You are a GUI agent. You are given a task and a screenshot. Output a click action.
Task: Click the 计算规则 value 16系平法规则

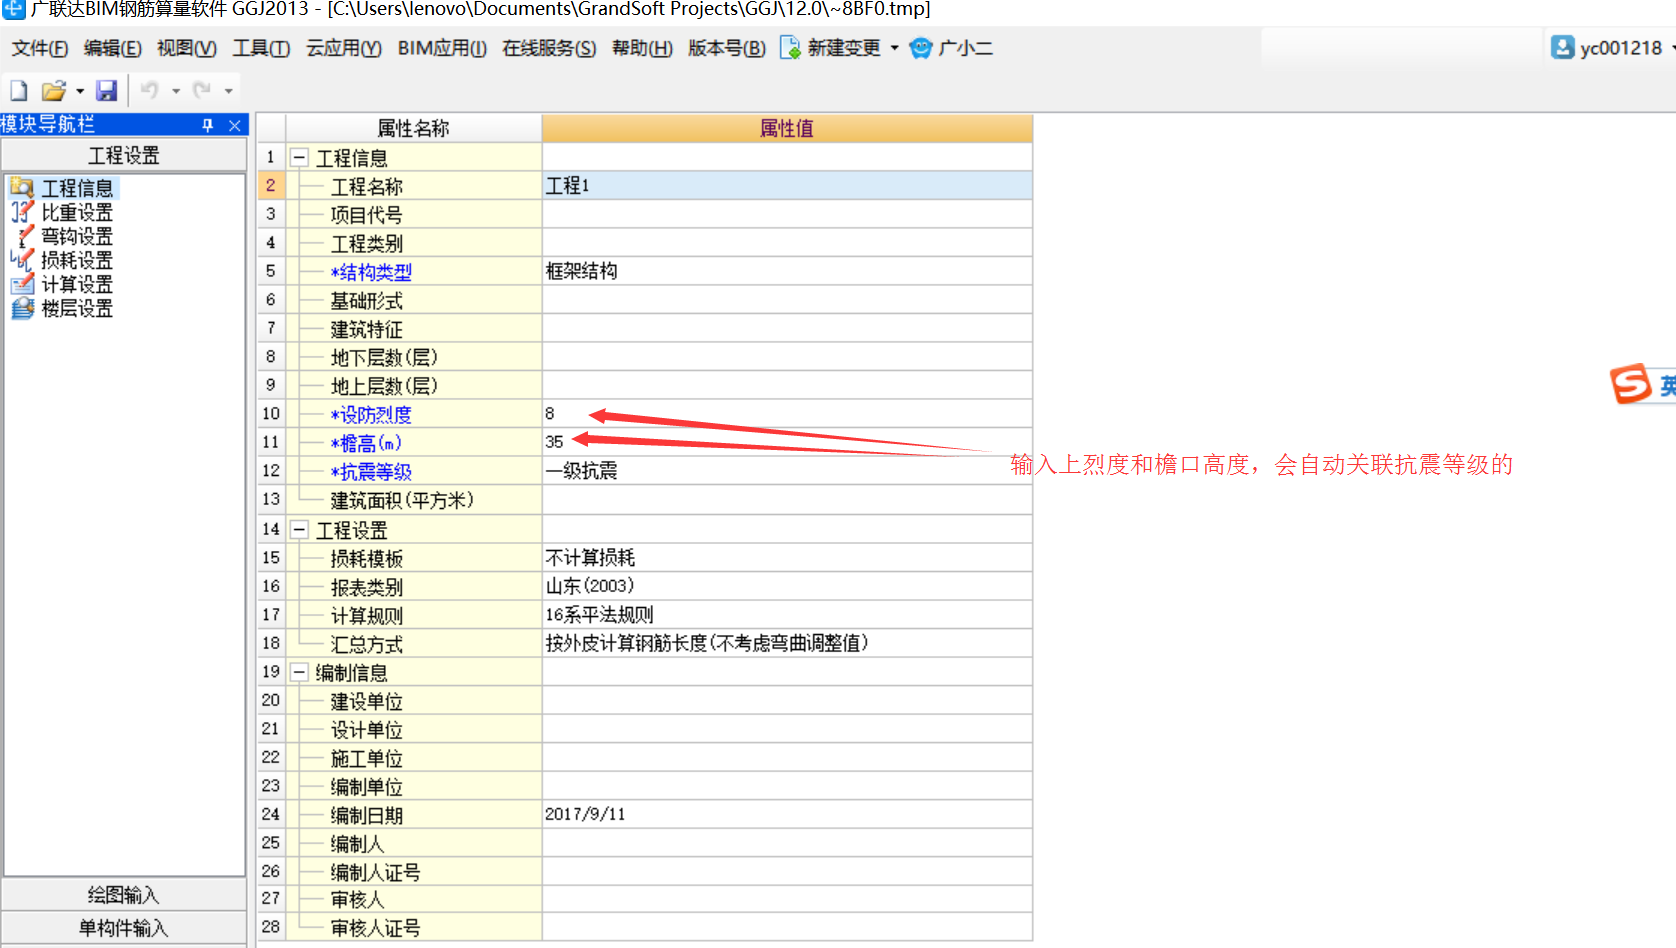(787, 614)
